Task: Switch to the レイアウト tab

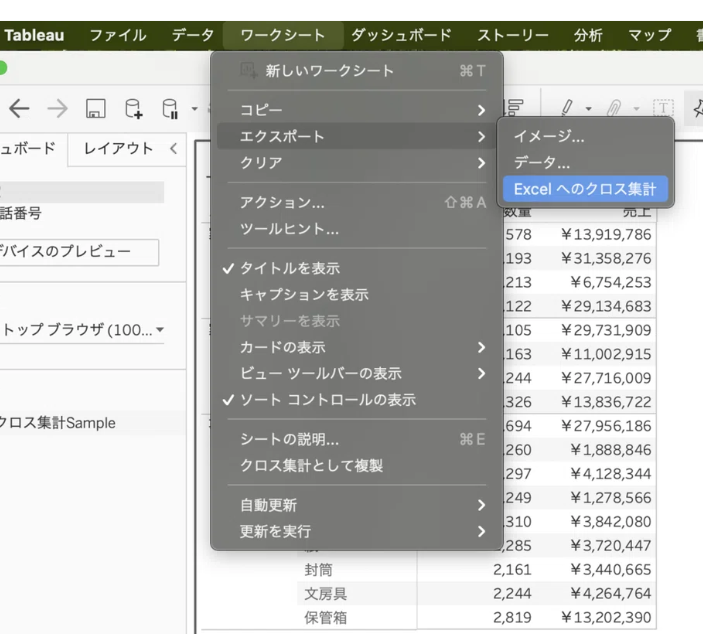Action: pyautogui.click(x=118, y=148)
